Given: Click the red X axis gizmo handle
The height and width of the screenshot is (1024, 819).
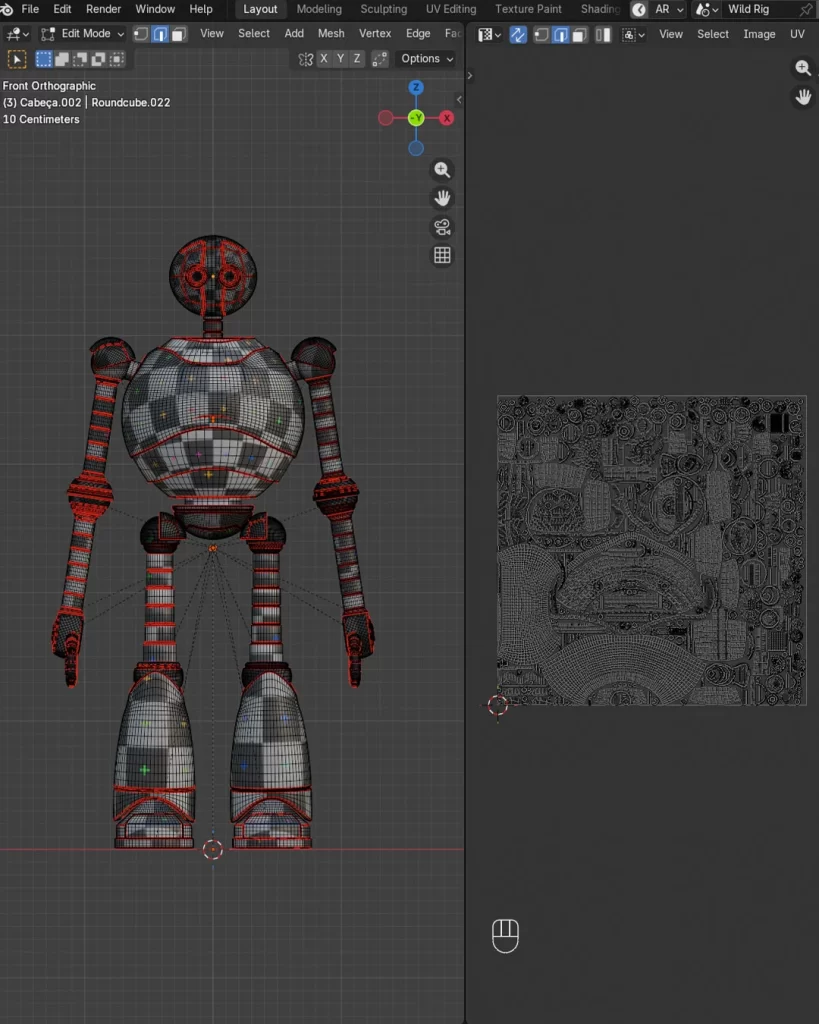Looking at the screenshot, I should 447,118.
